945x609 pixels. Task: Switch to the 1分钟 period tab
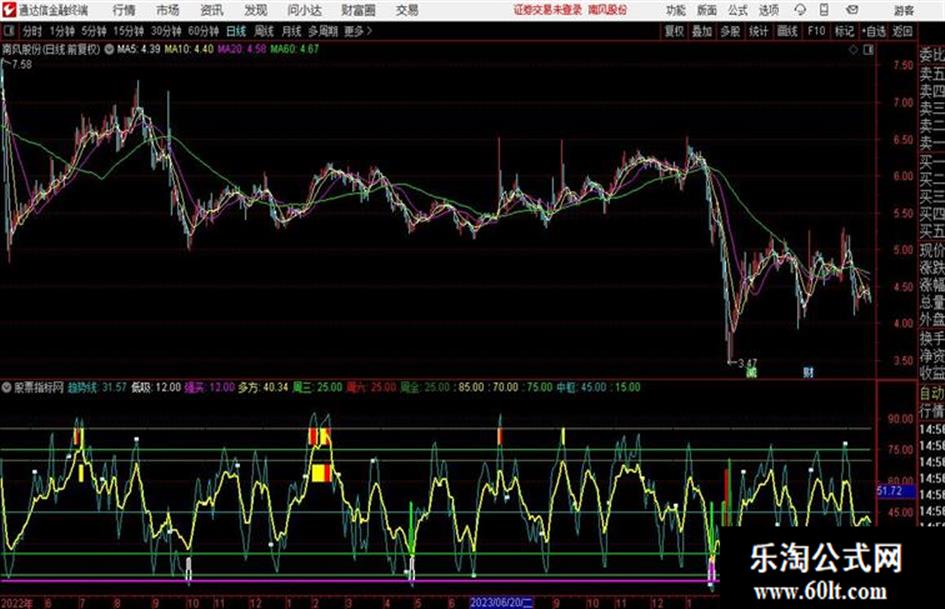(x=61, y=31)
